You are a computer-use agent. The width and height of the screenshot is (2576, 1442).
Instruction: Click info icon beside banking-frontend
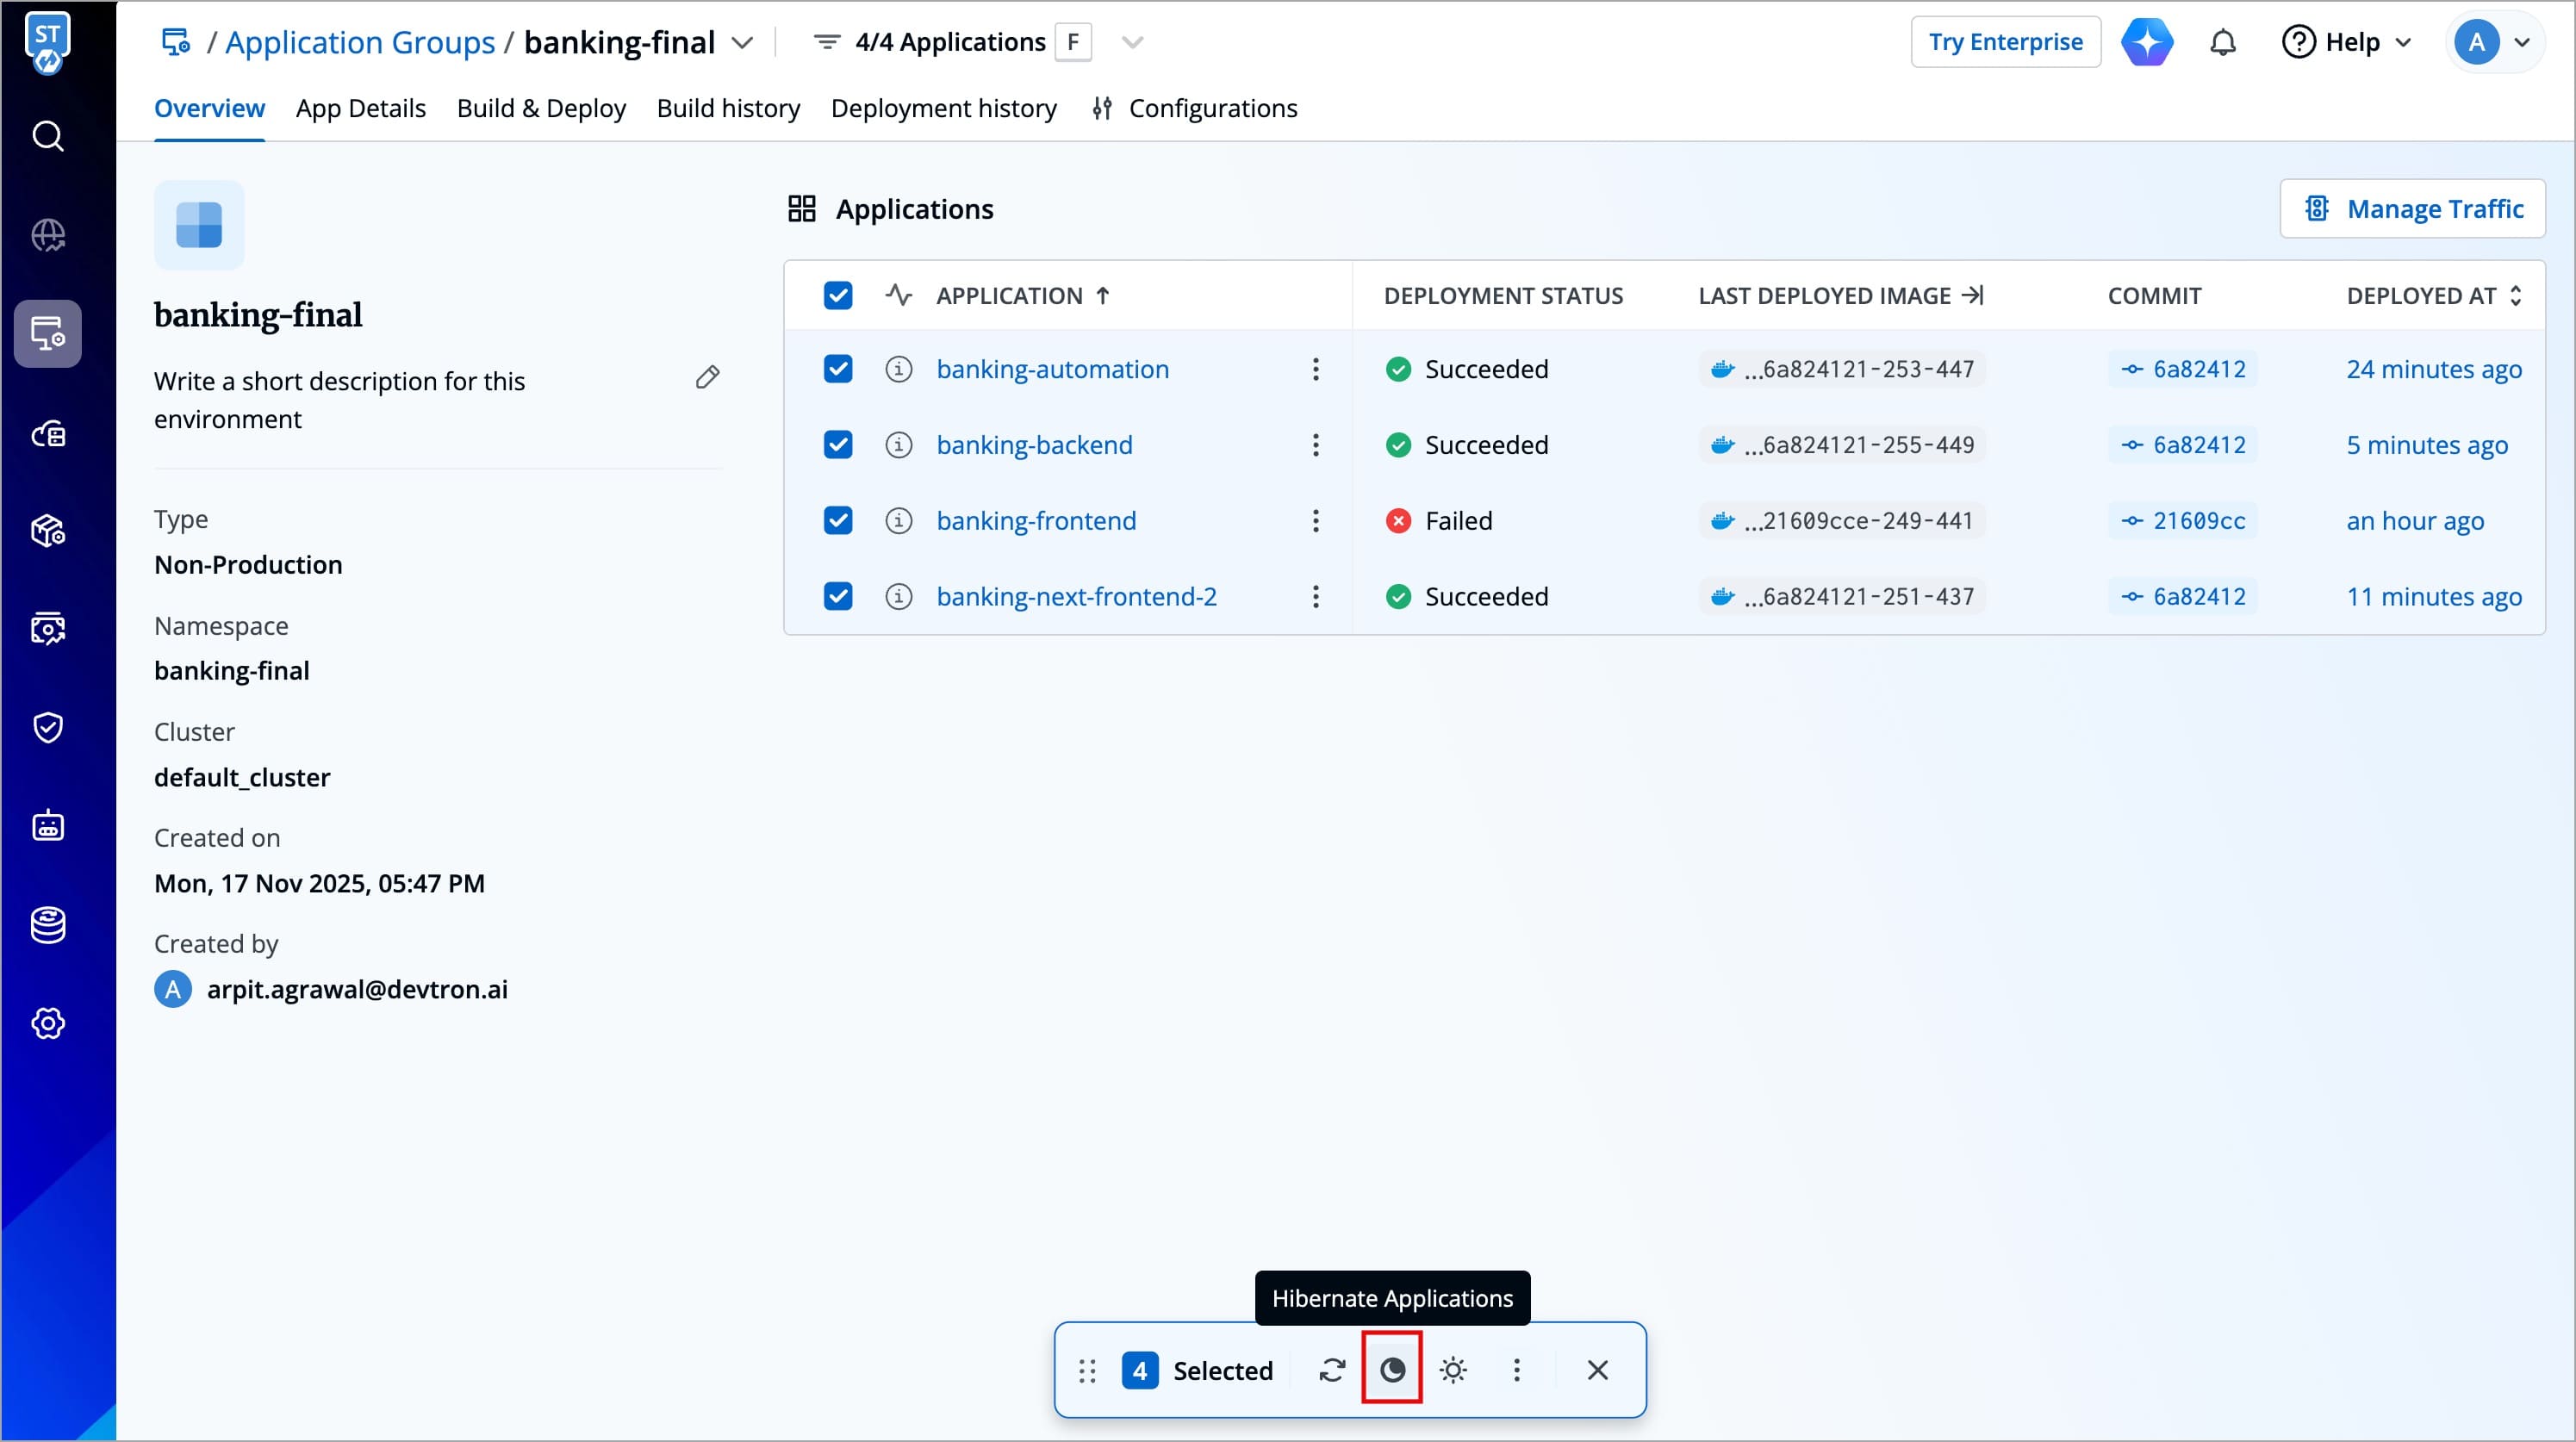898,521
